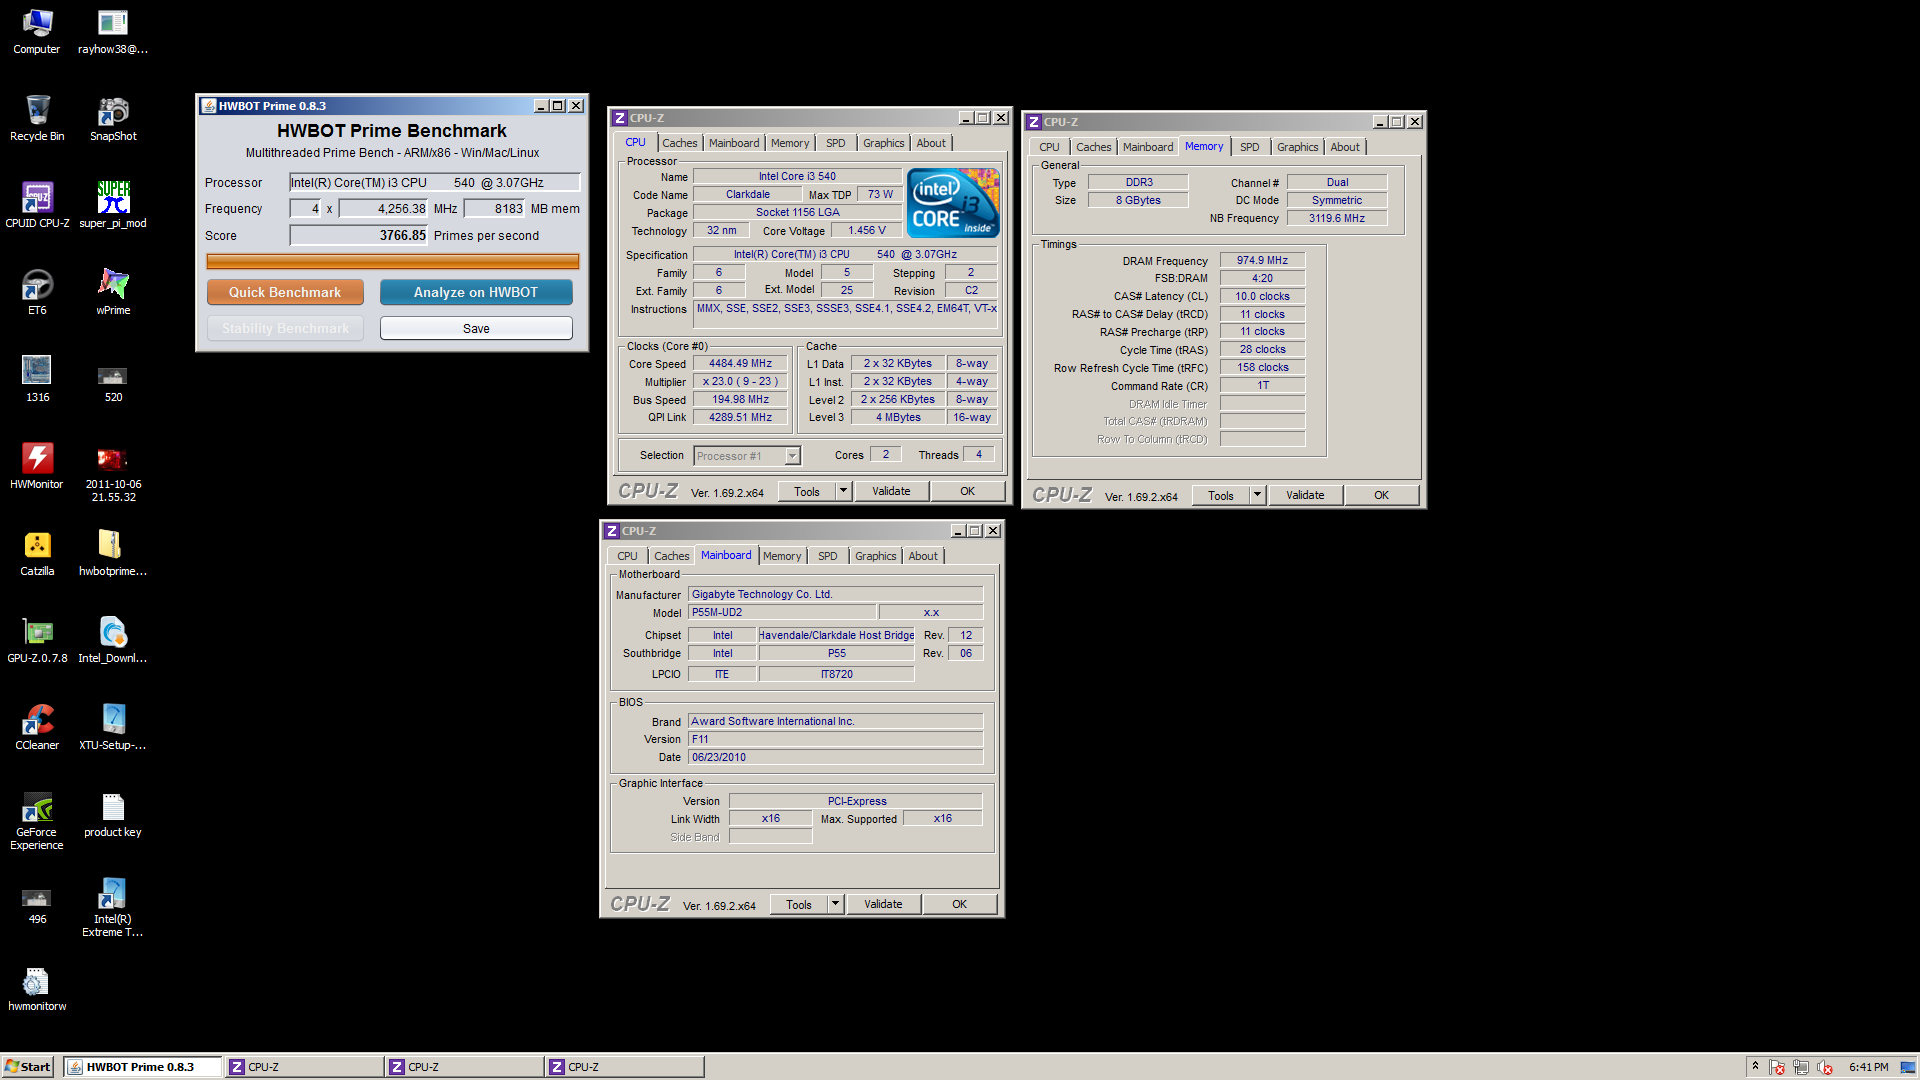
Task: Click the Intel Core i3 logo in CPU-Z
Action: pyautogui.click(x=953, y=203)
